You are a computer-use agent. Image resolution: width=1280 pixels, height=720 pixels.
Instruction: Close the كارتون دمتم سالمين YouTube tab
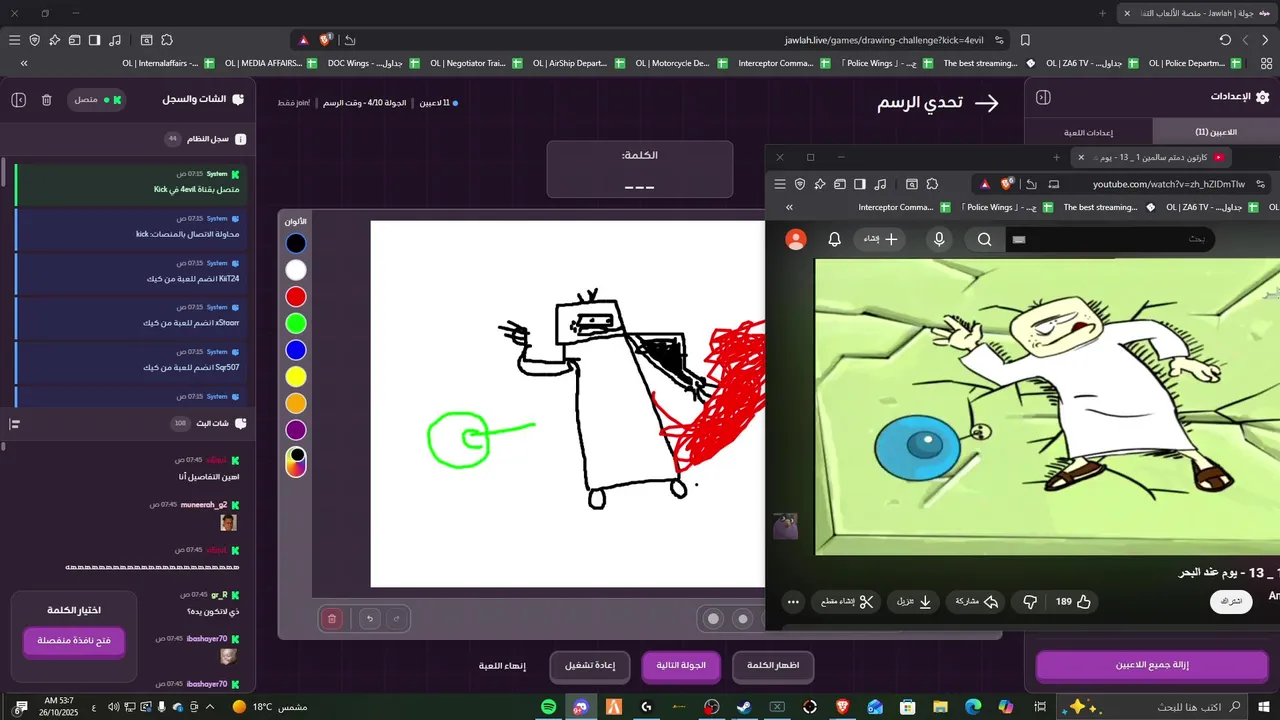point(1081,157)
